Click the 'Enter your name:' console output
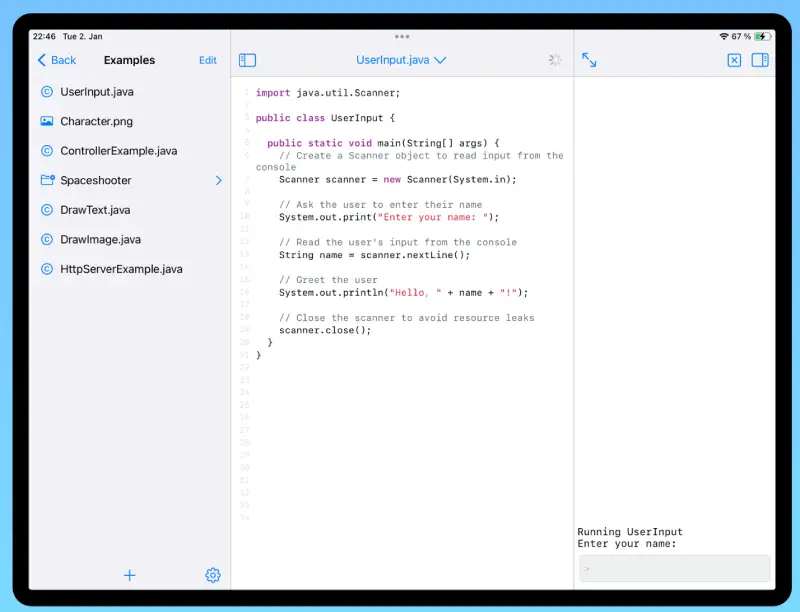Image resolution: width=800 pixels, height=612 pixels. point(627,544)
